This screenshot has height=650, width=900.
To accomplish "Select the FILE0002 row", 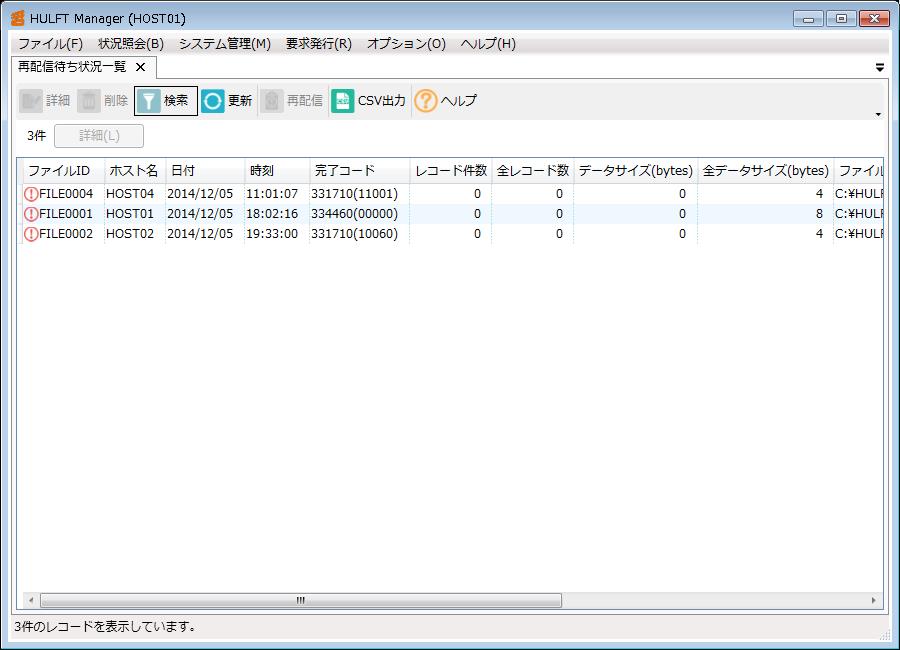I will pyautogui.click(x=452, y=234).
